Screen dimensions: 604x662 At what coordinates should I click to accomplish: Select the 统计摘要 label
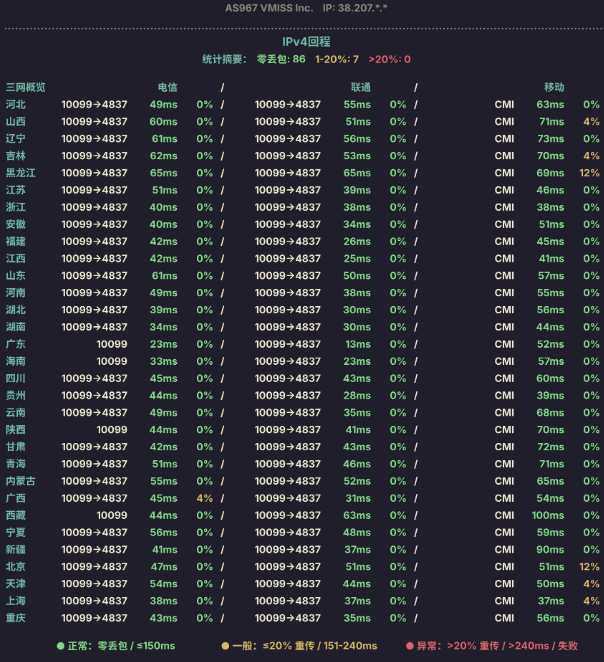click(224, 59)
